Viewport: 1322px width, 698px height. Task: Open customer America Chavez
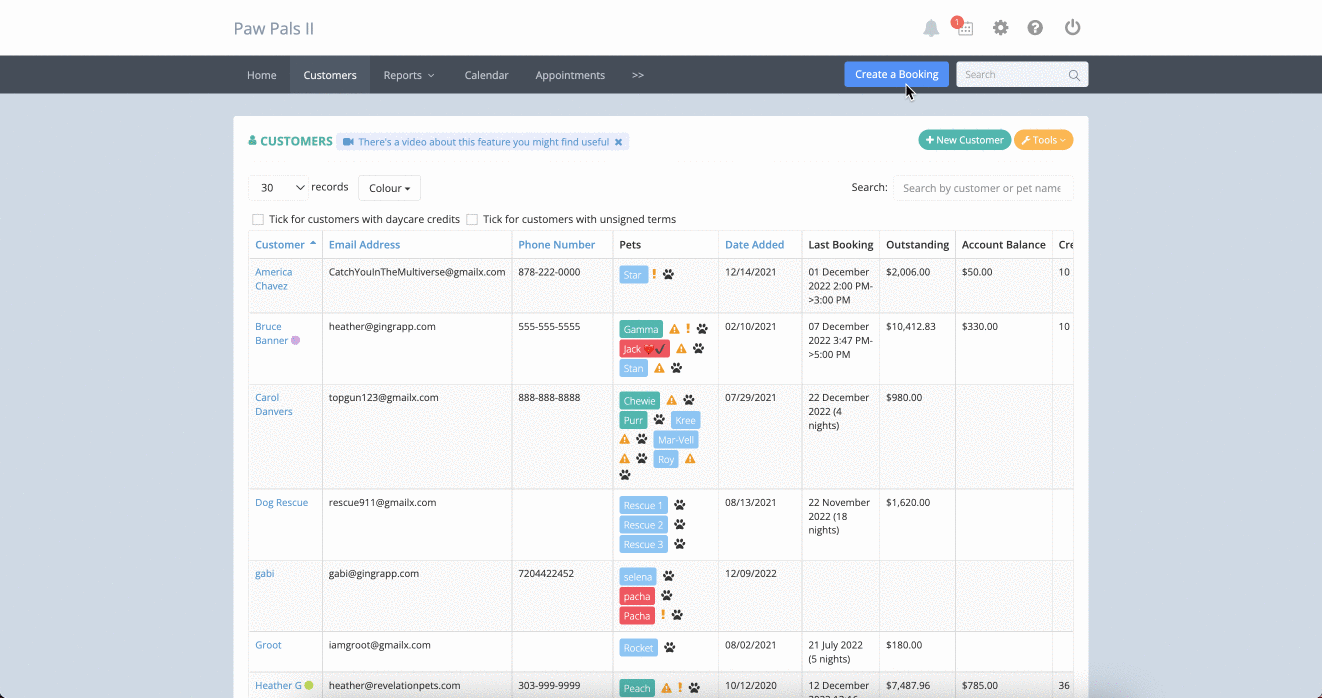point(273,279)
